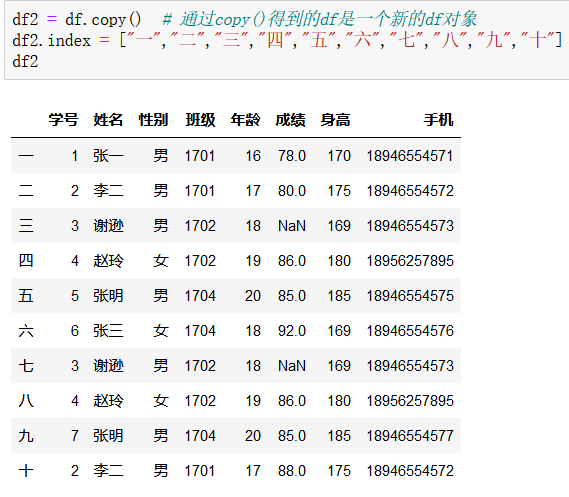Click phone 18956257895 in row 四
The height and width of the screenshot is (497, 569).
[x=410, y=260]
